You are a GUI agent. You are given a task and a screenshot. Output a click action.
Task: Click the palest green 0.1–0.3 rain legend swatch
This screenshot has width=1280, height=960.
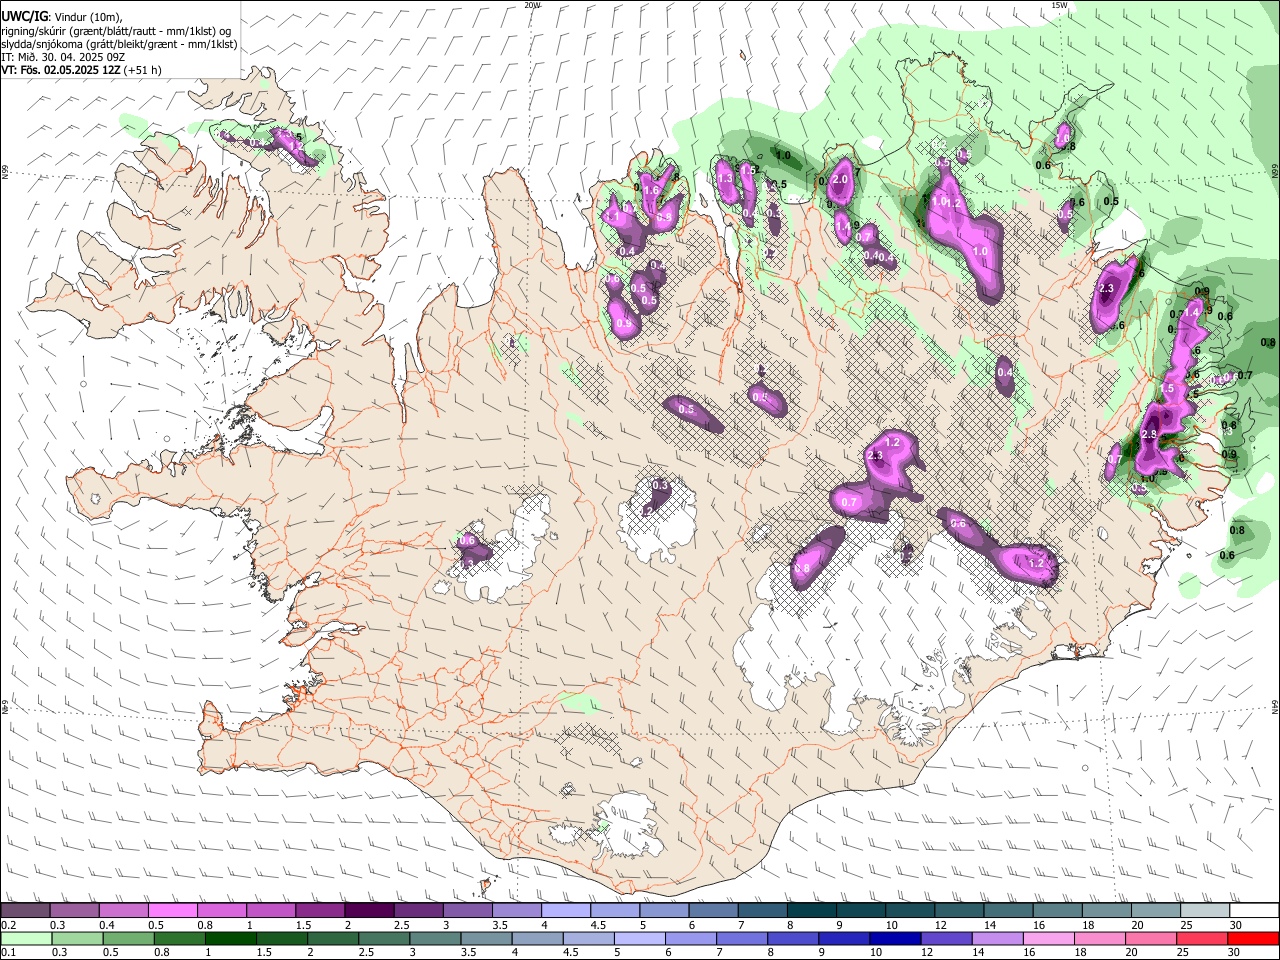[25, 939]
